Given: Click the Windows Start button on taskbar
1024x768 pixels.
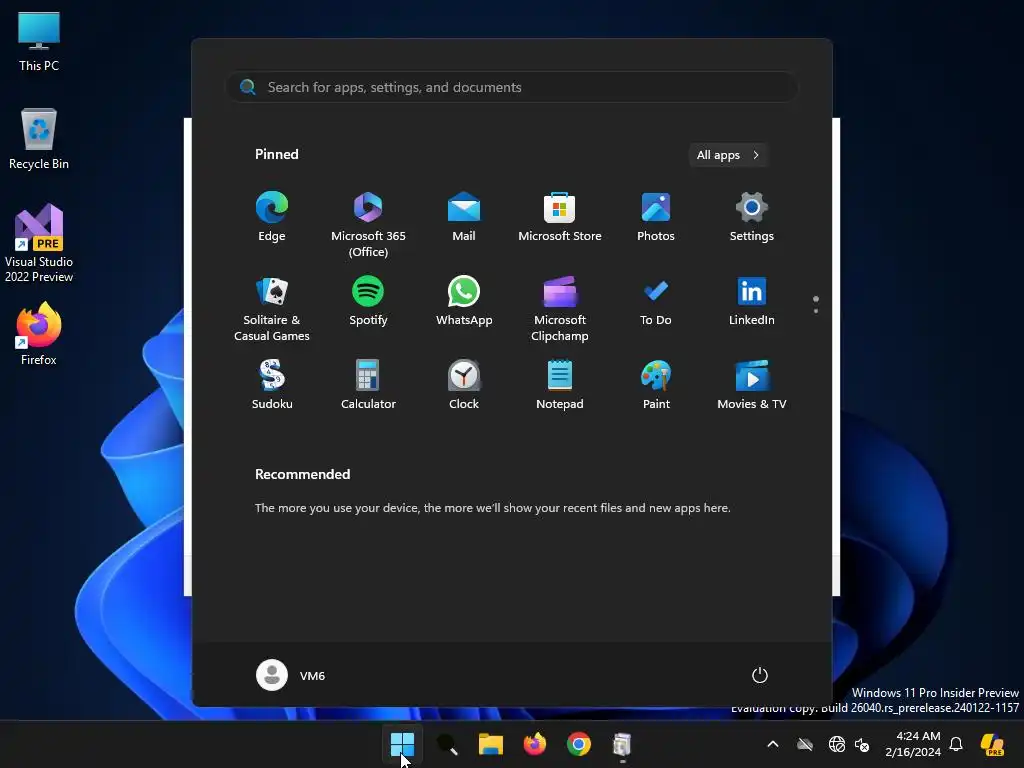Looking at the screenshot, I should click(x=402, y=744).
